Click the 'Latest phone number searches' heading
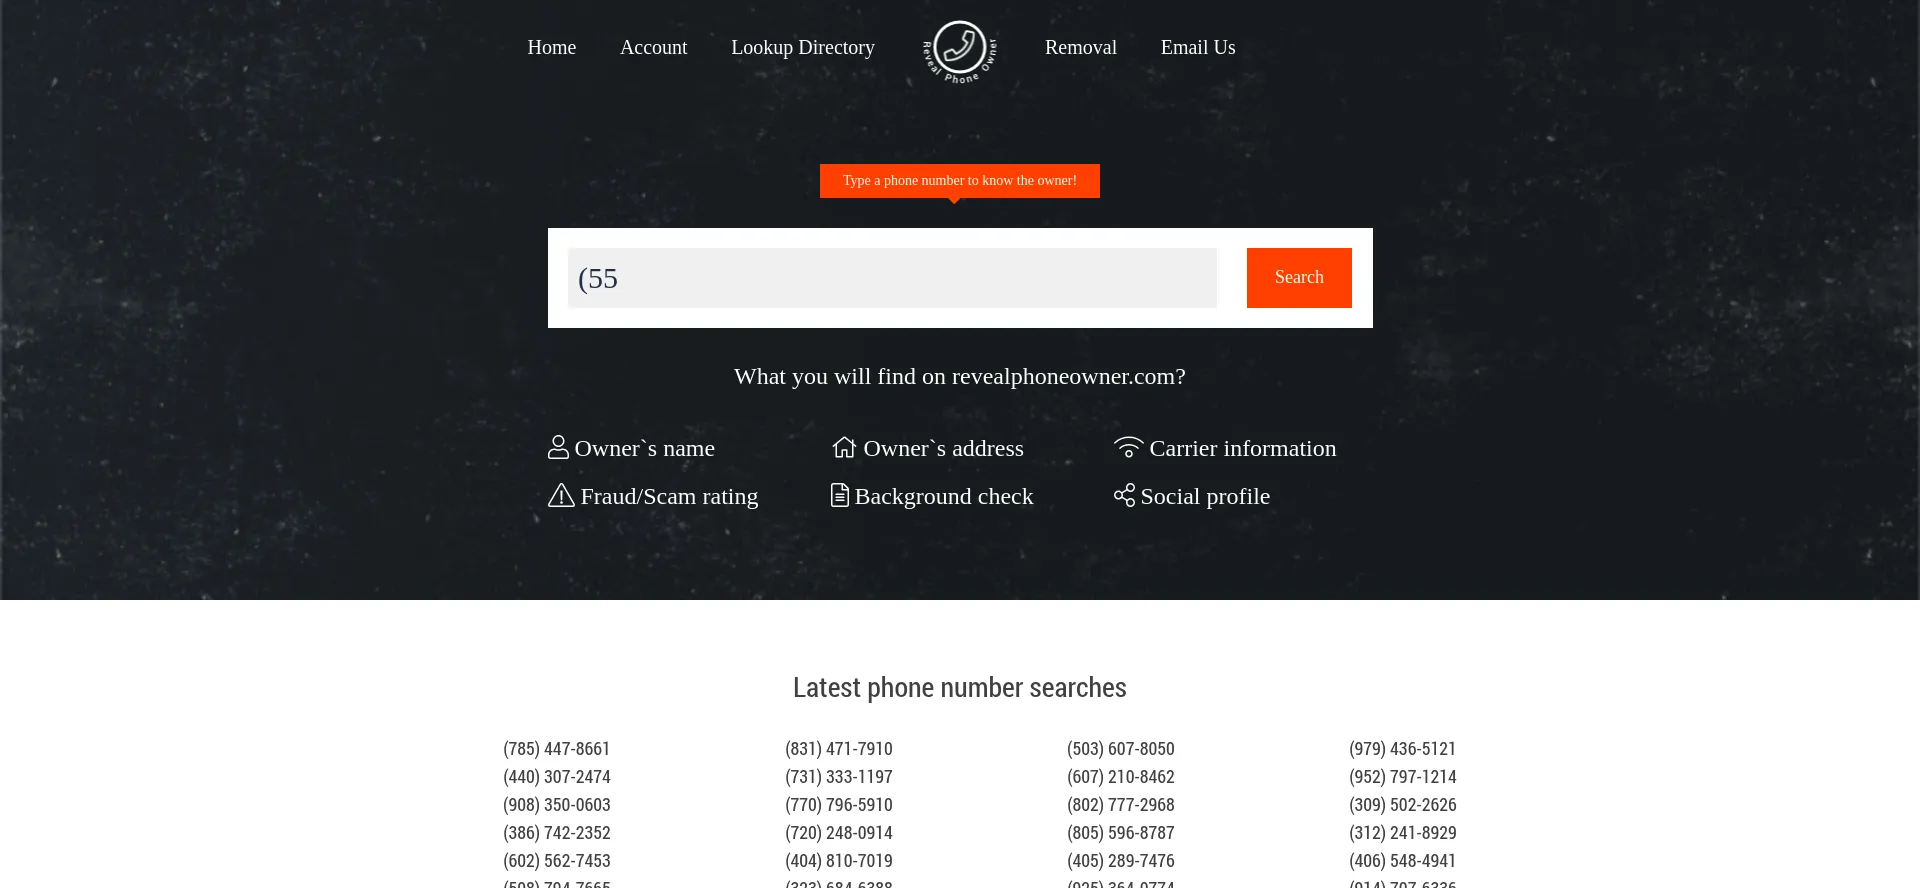The height and width of the screenshot is (888, 1920). pyautogui.click(x=960, y=688)
